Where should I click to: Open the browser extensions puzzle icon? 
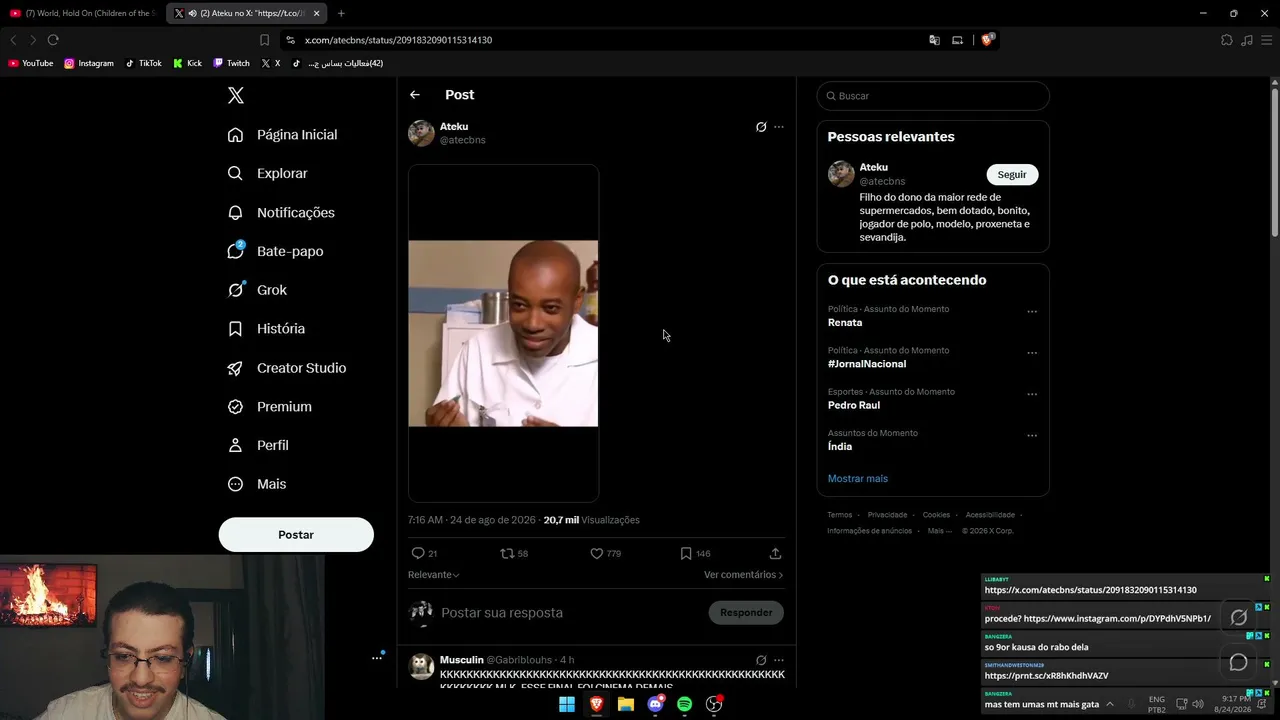click(1227, 40)
